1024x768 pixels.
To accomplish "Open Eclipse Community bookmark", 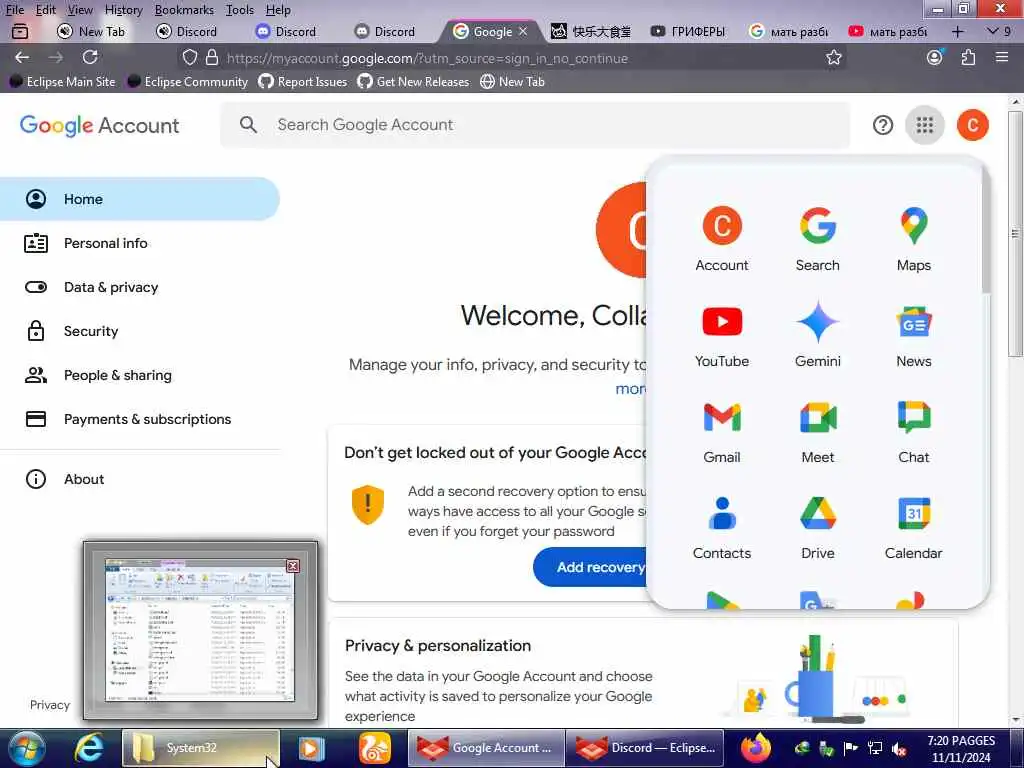I will [x=188, y=82].
